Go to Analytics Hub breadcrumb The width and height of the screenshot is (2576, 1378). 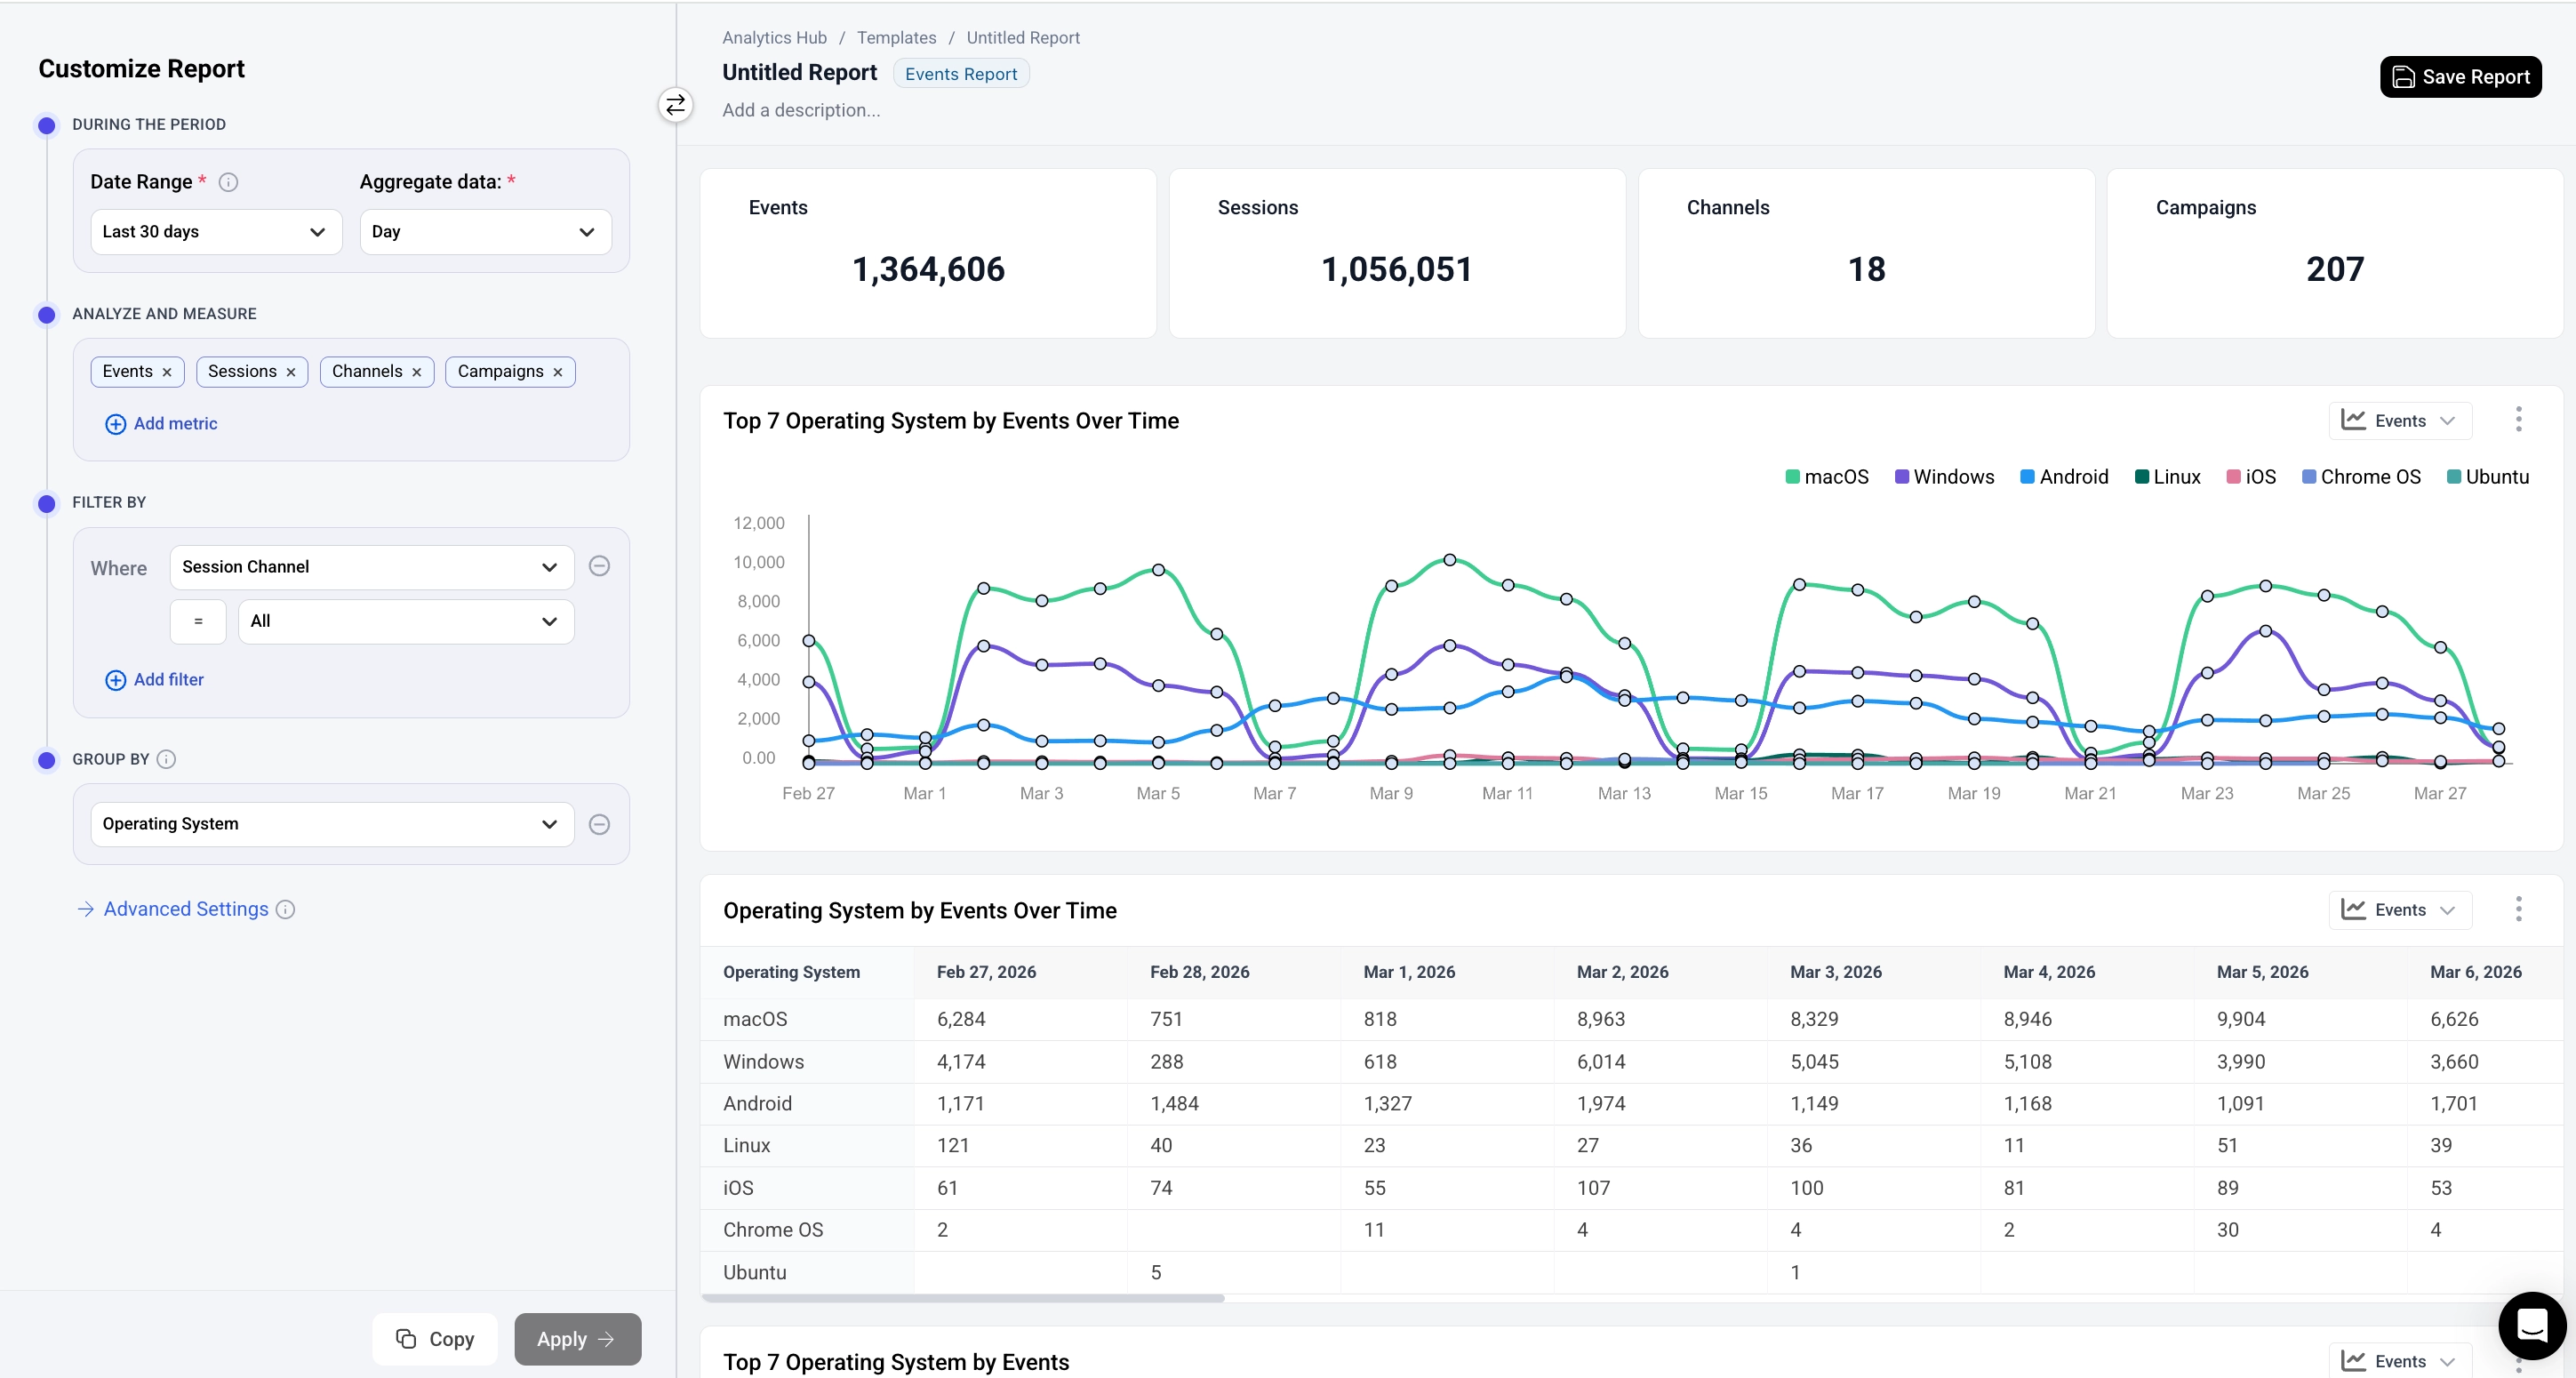[774, 38]
